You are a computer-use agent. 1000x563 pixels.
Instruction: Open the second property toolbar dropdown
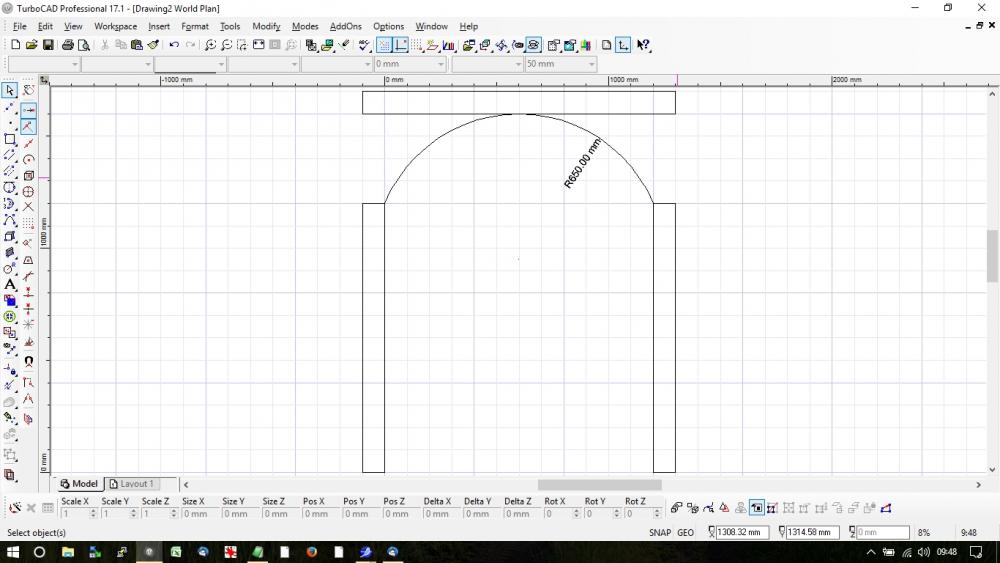149,64
